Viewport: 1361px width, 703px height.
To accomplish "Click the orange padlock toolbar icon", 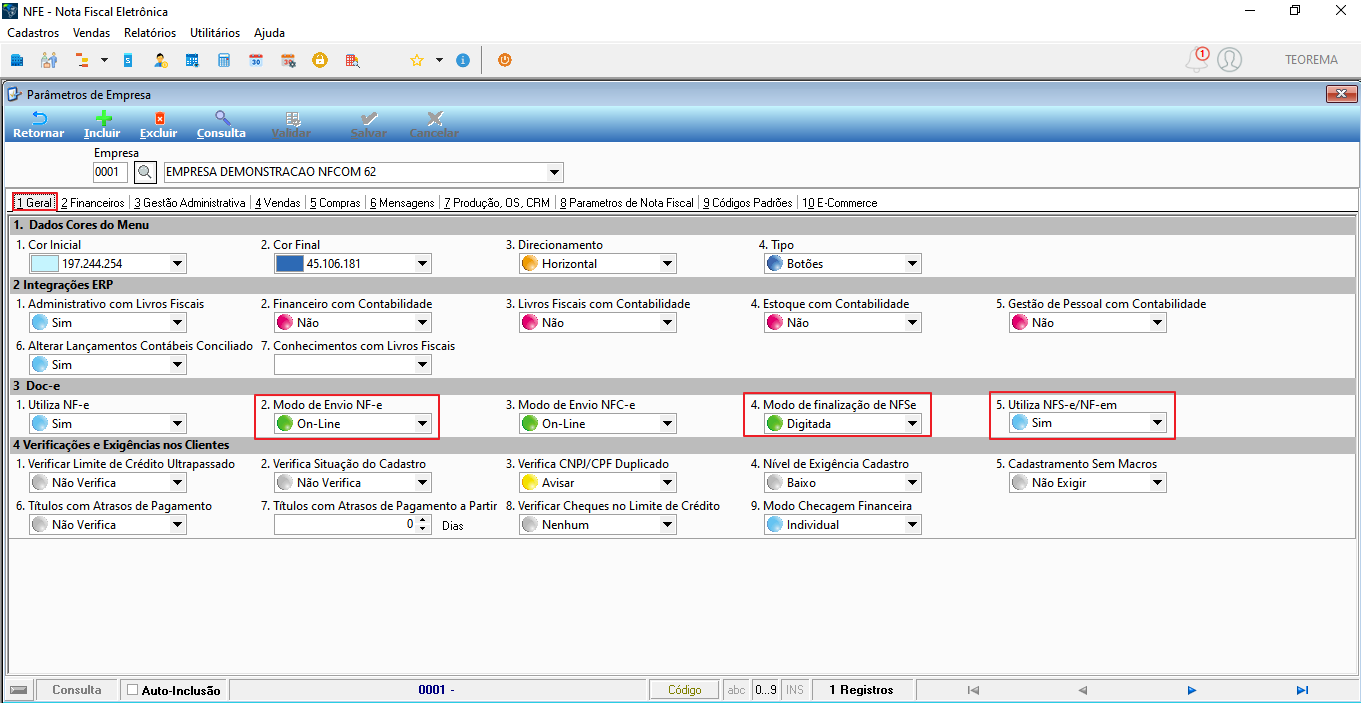I will (320, 60).
